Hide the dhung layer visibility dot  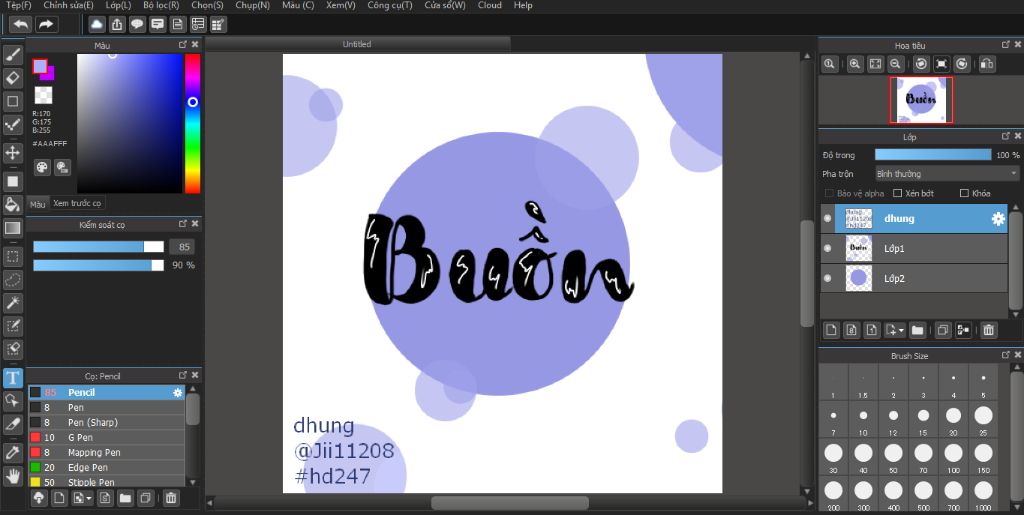(x=827, y=219)
